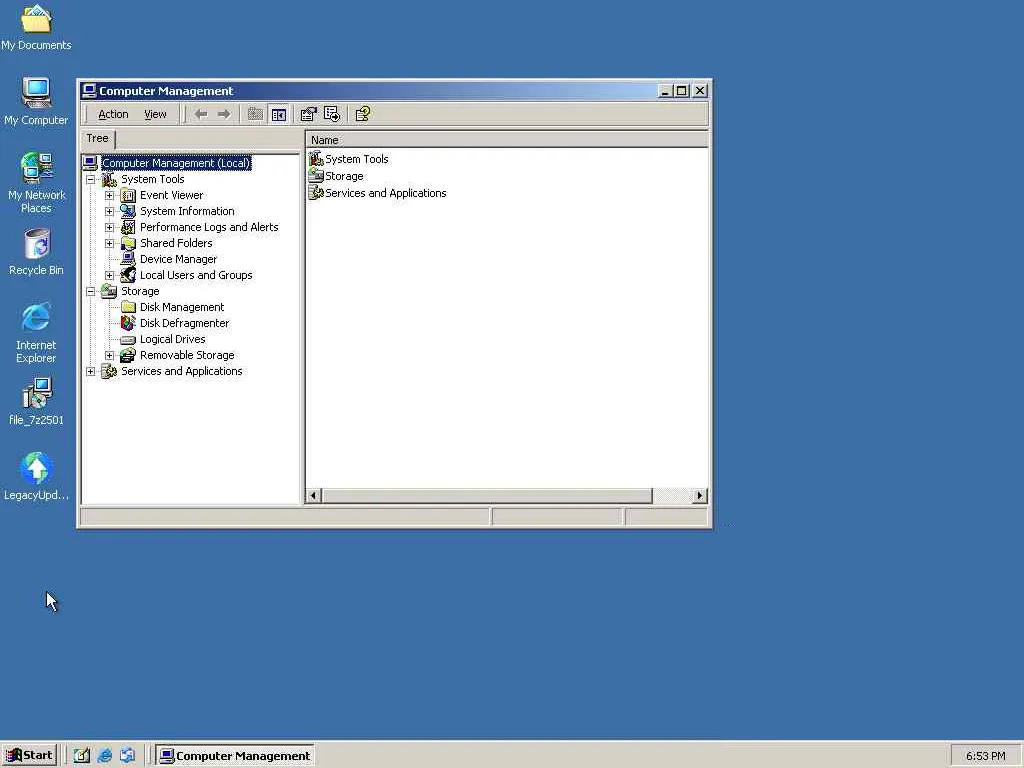This screenshot has height=768, width=1024.
Task: Launch Internet Explorer from Quick Launch
Action: click(104, 756)
